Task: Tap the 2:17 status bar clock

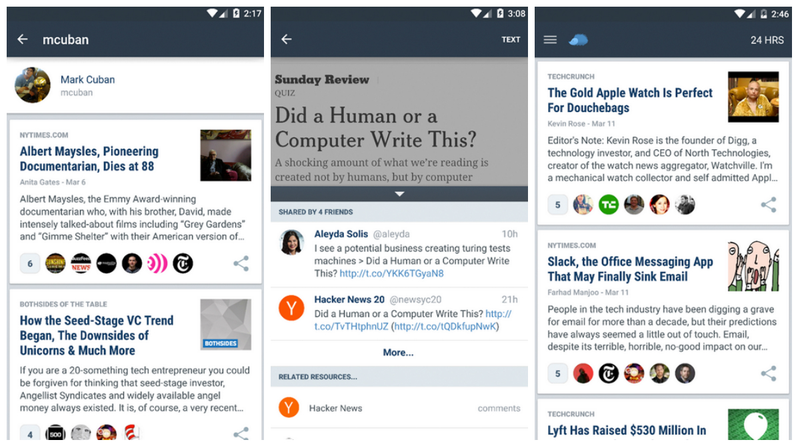Action: [253, 14]
